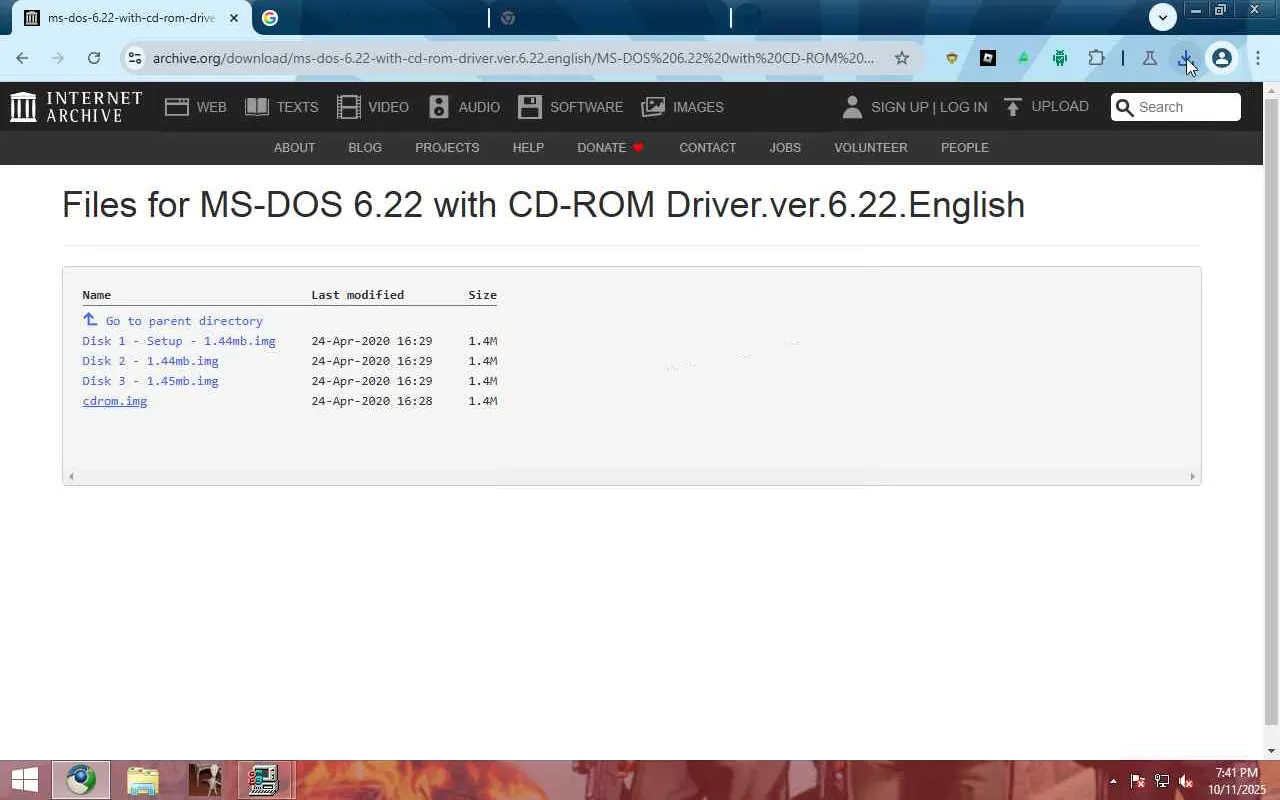Image resolution: width=1280 pixels, height=800 pixels.
Task: Download Disk 2 - 1.44mb.img
Action: [x=150, y=361]
